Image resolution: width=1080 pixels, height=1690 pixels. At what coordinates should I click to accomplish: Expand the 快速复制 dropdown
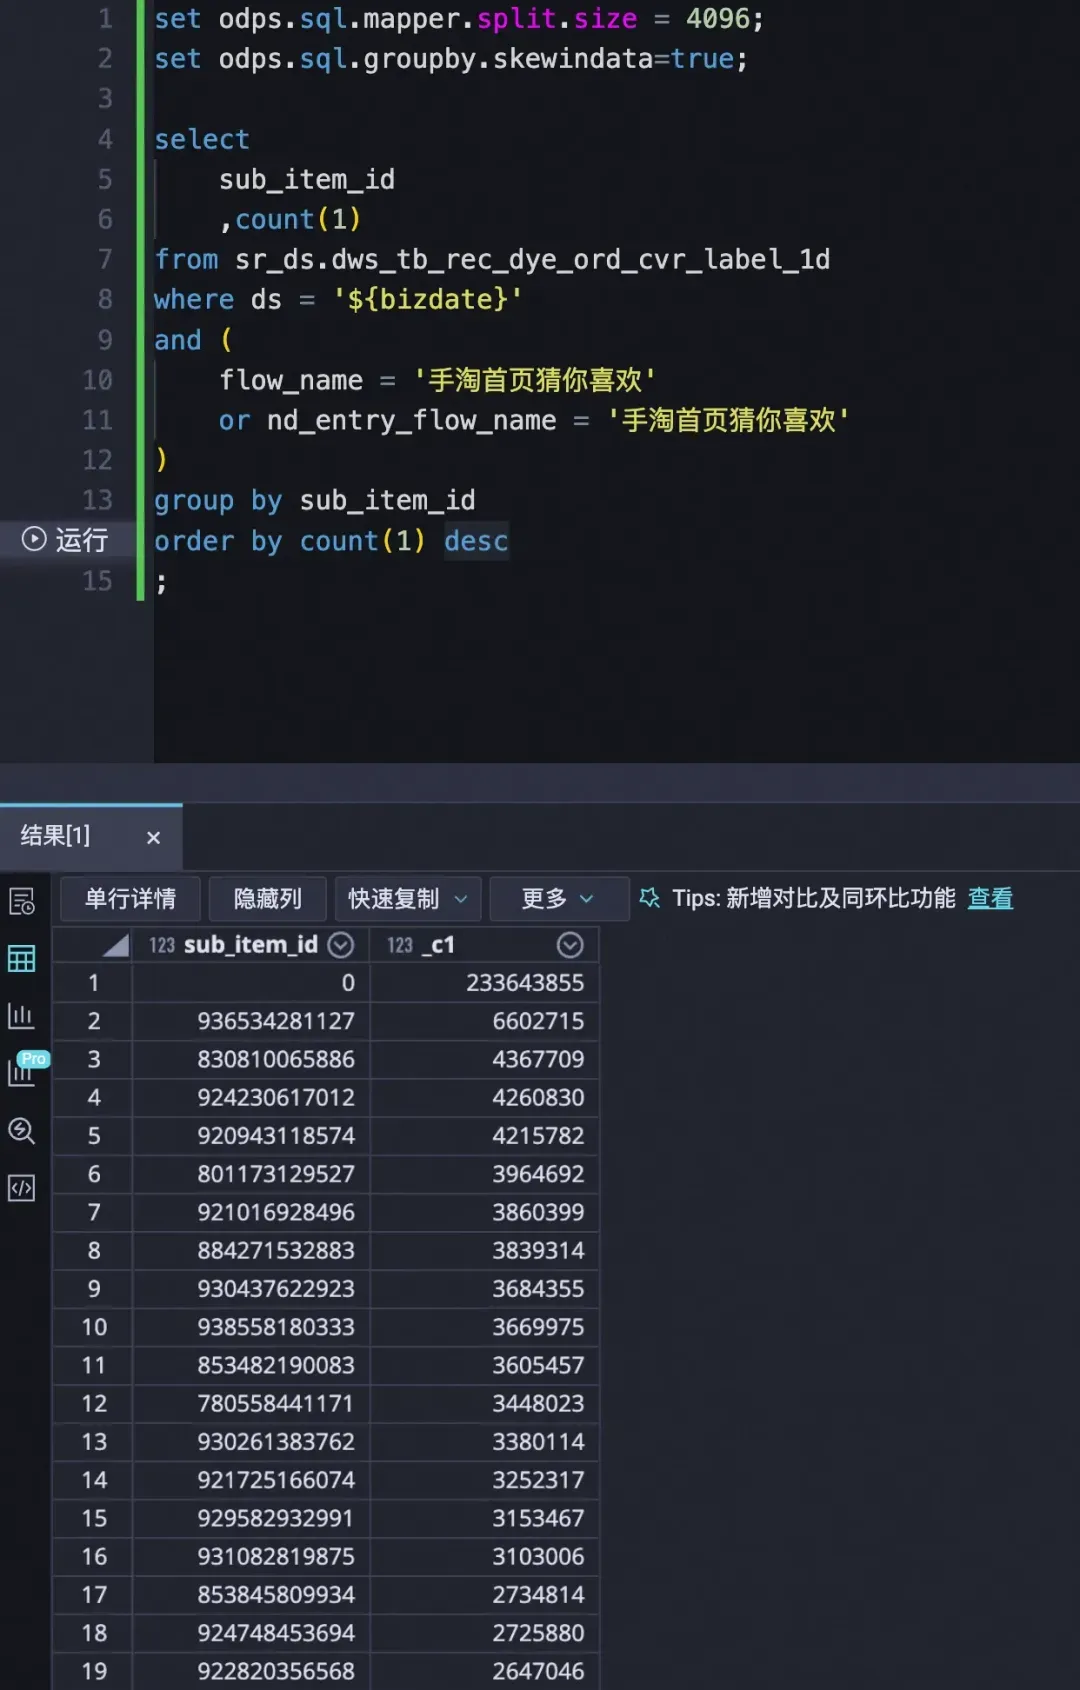pyautogui.click(x=460, y=899)
